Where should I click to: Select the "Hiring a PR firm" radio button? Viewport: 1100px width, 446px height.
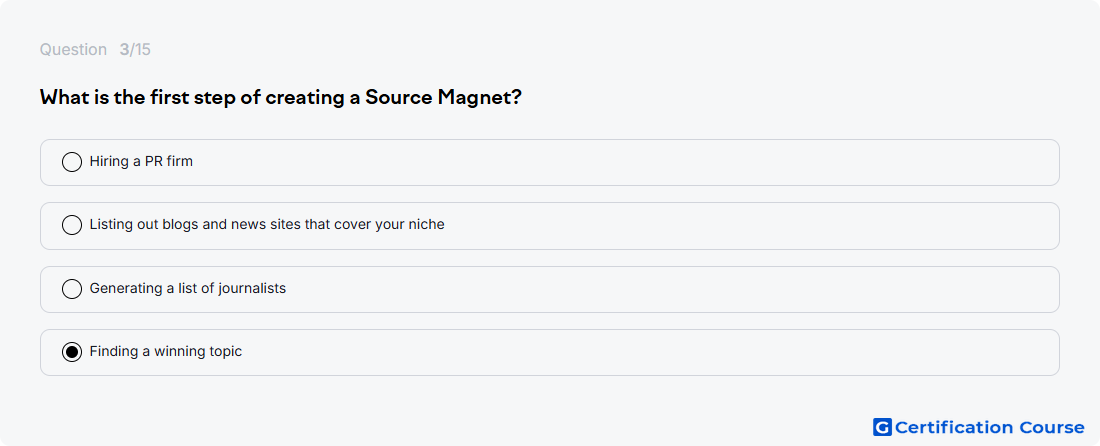pos(72,162)
